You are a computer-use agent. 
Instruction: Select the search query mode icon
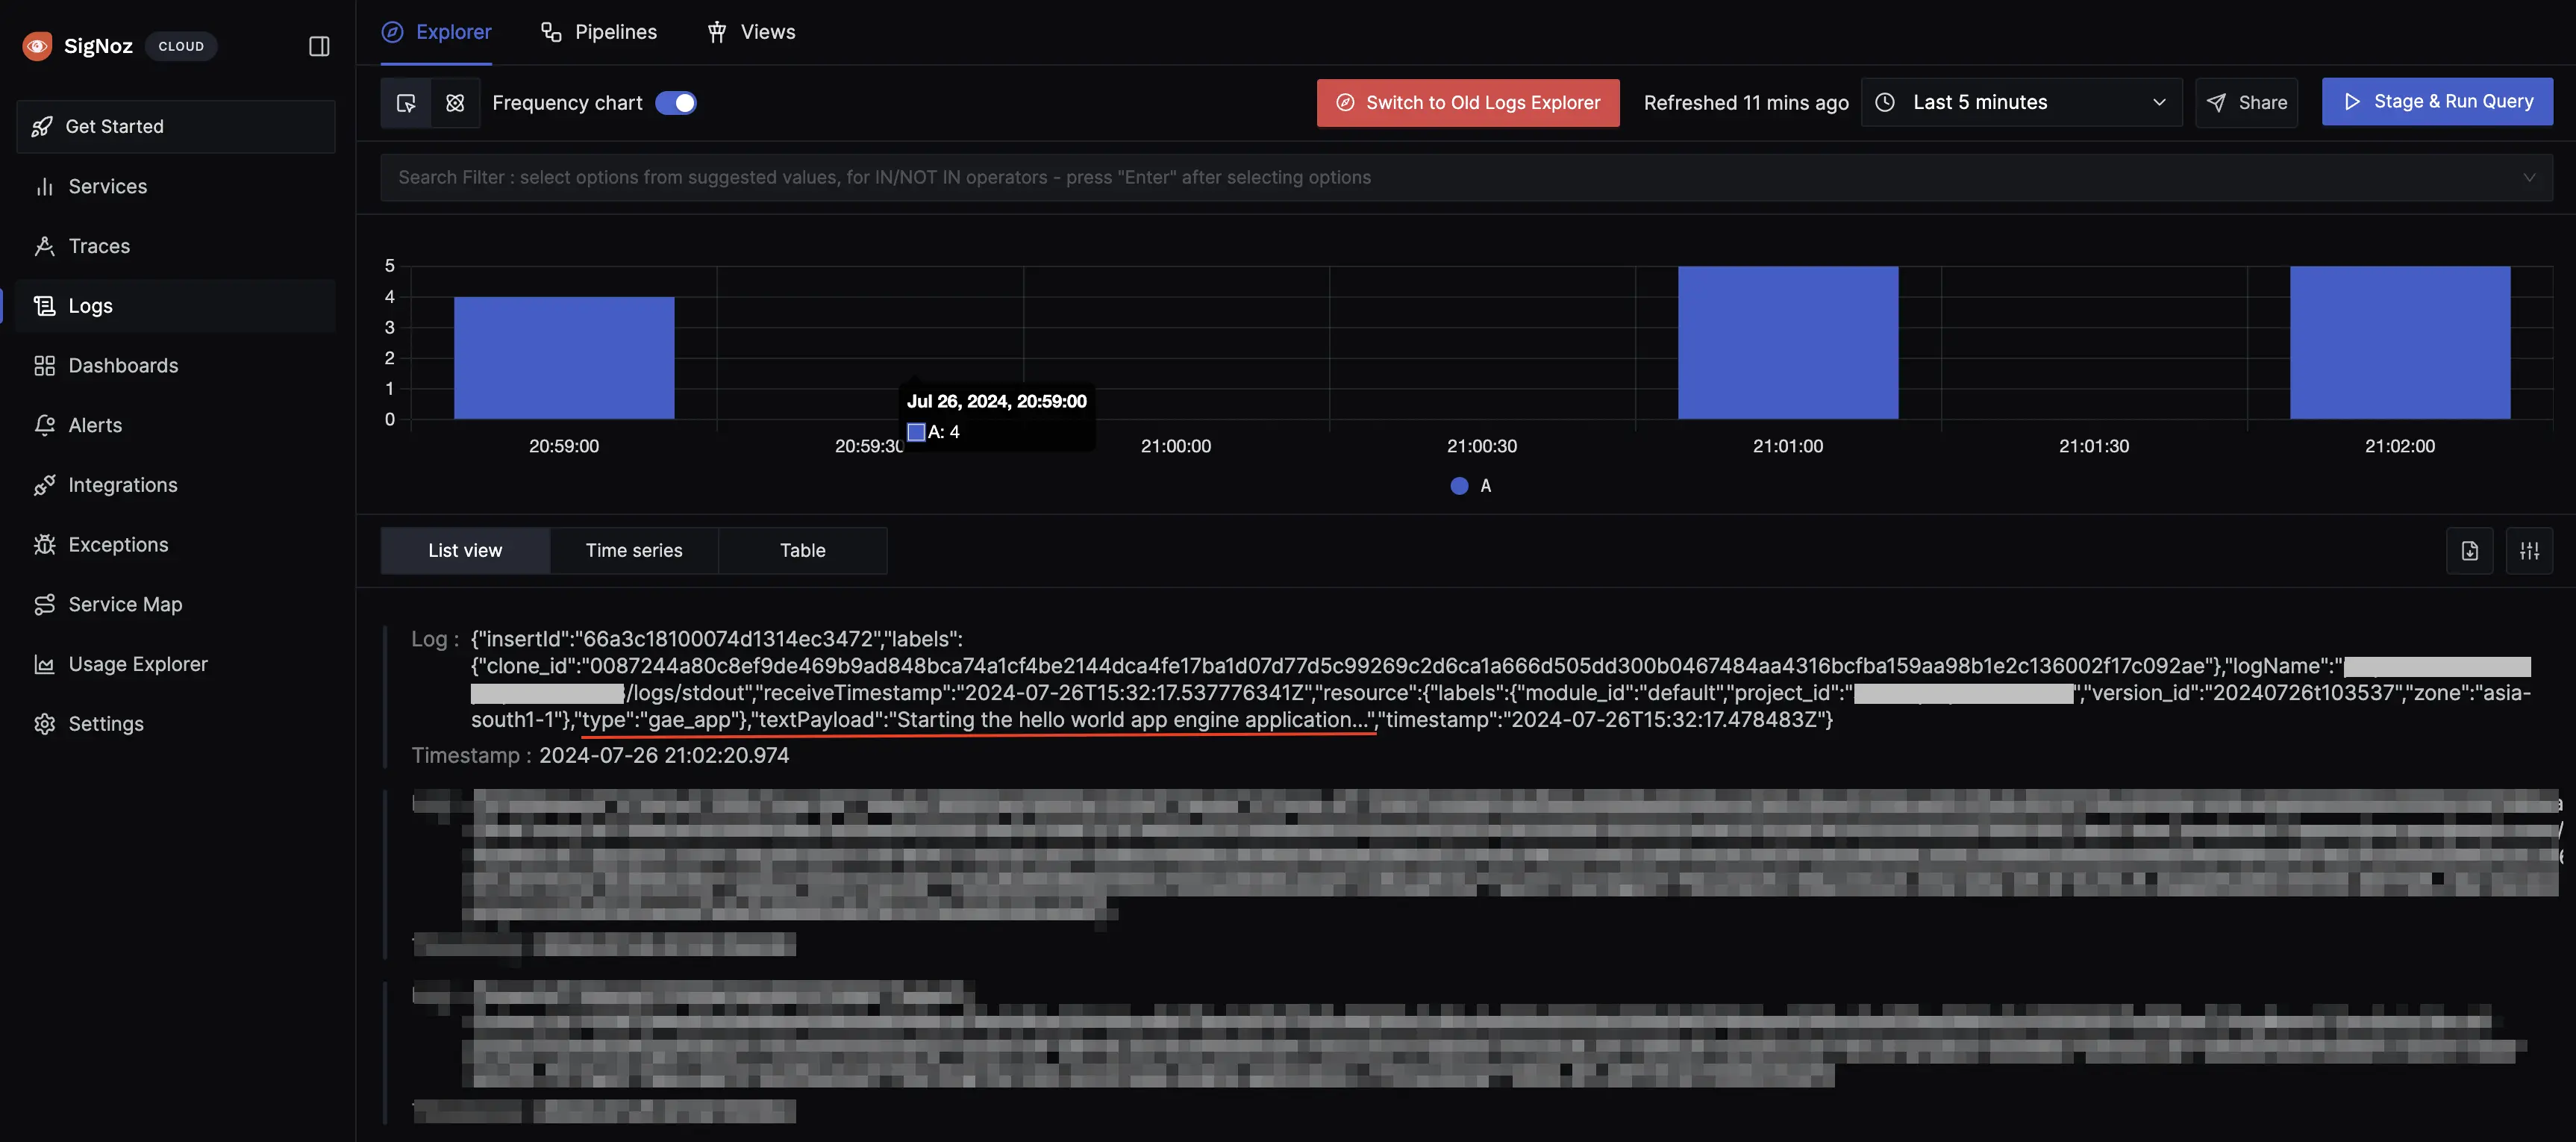click(406, 103)
